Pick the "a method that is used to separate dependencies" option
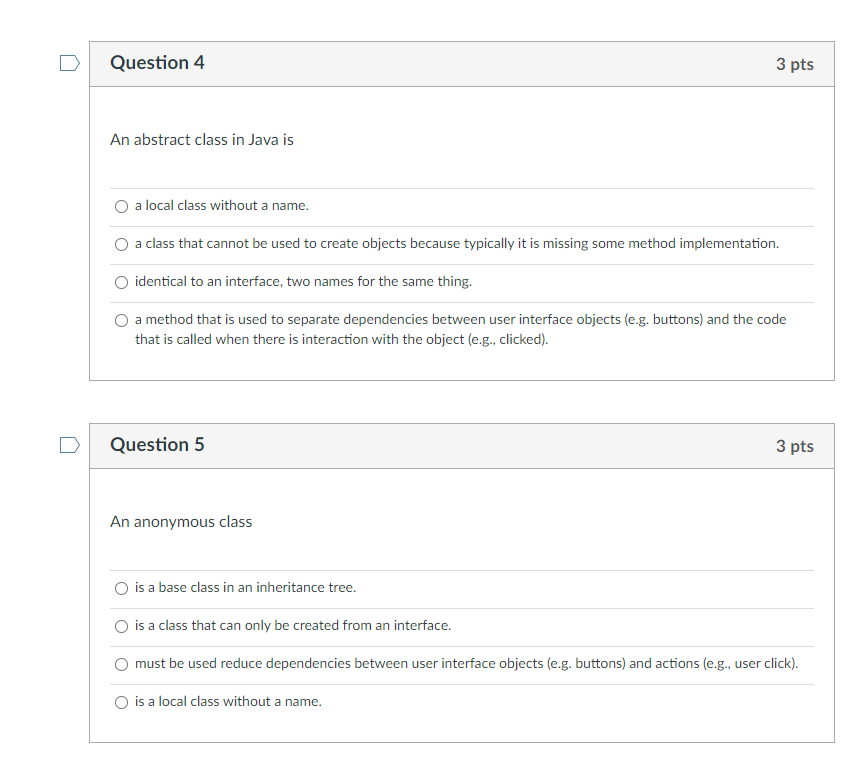This screenshot has height=759, width=866. 121,320
